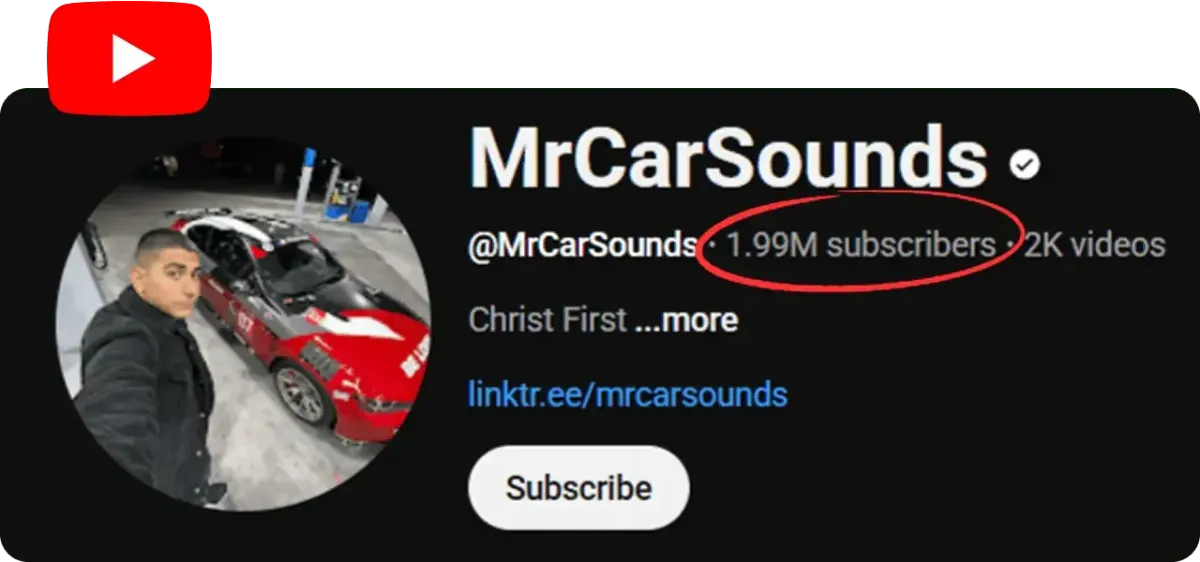Click the white play triangle in logo
The image size is (1200, 562).
click(x=131, y=59)
